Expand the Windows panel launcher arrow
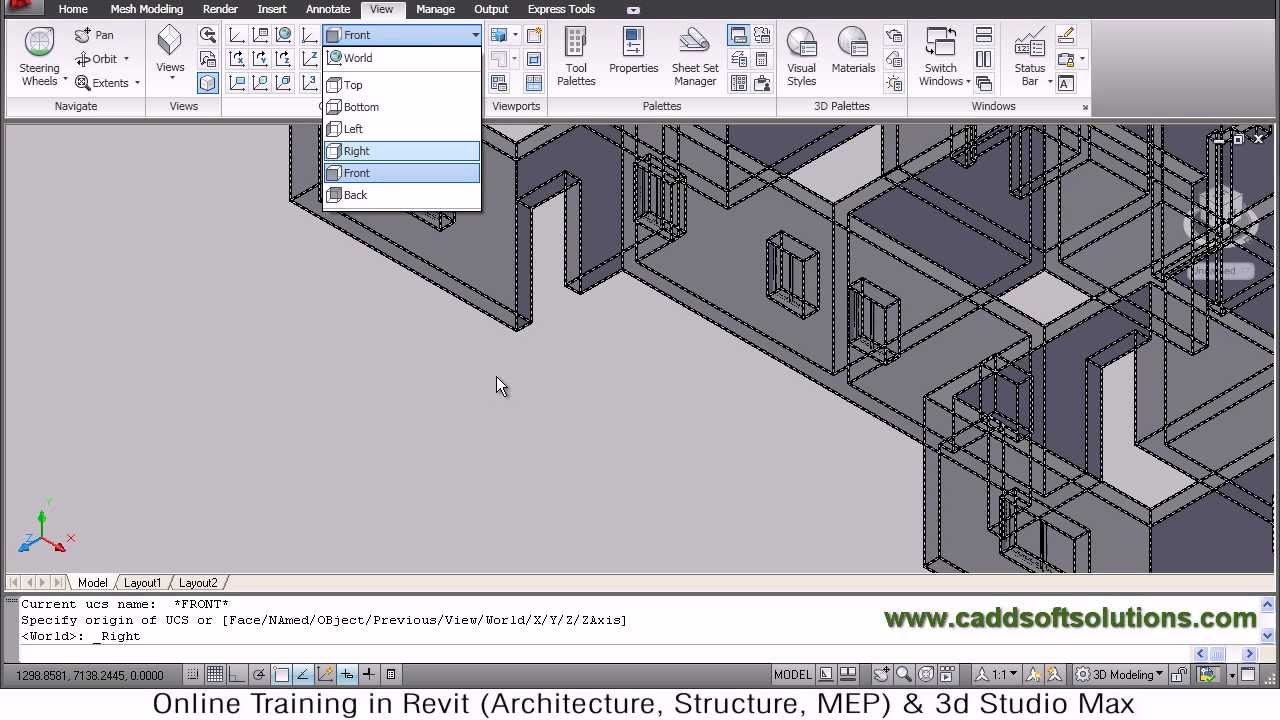 [x=1085, y=107]
